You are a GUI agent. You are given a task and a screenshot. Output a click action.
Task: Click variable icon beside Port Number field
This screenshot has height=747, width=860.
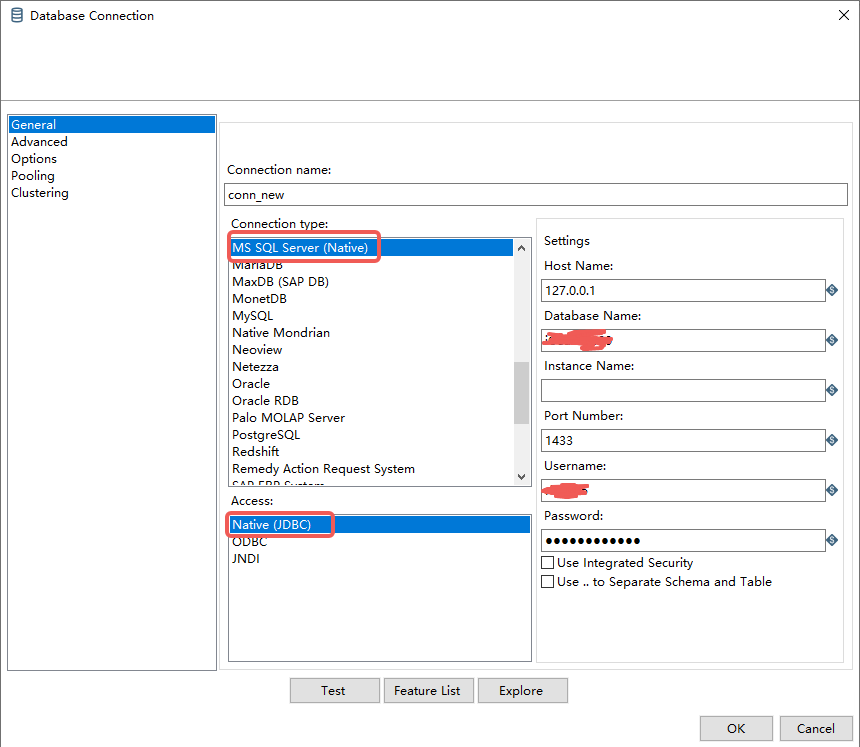tap(831, 440)
